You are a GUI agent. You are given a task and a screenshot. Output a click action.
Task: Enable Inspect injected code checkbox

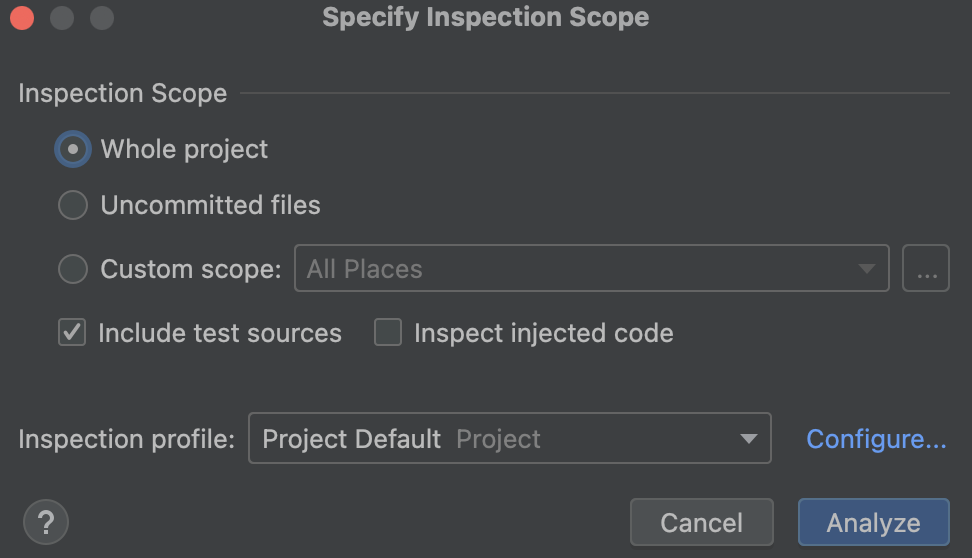pyautogui.click(x=388, y=333)
